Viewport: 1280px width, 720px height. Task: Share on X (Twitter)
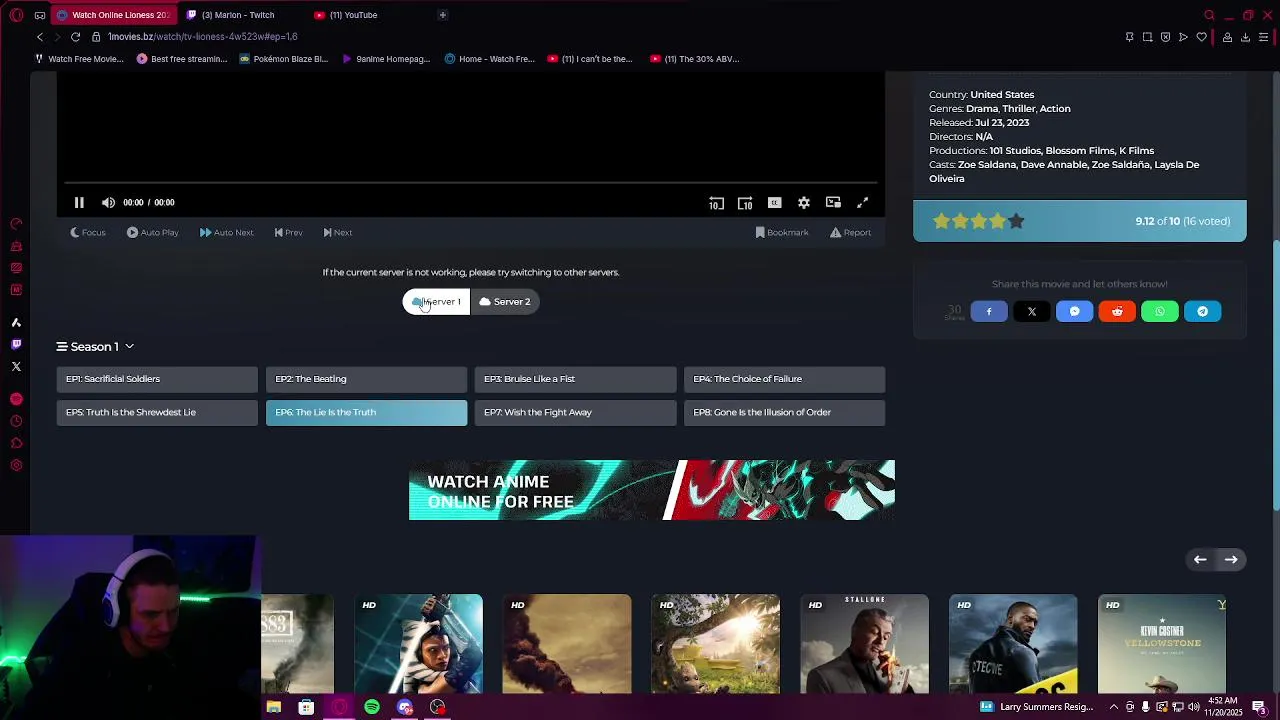tap(1032, 312)
